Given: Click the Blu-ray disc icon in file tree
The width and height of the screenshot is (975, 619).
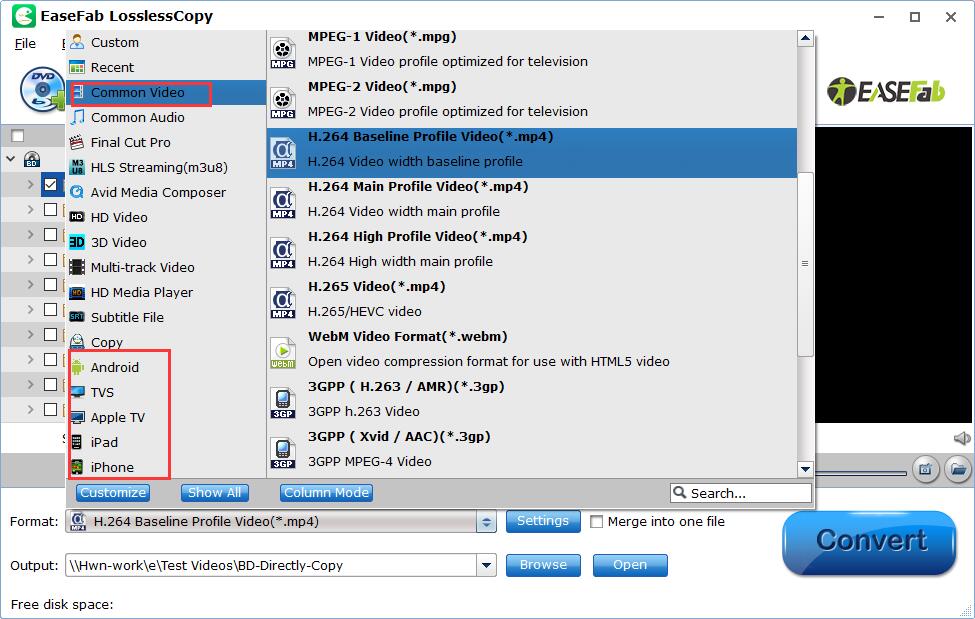Looking at the screenshot, I should click(32, 159).
